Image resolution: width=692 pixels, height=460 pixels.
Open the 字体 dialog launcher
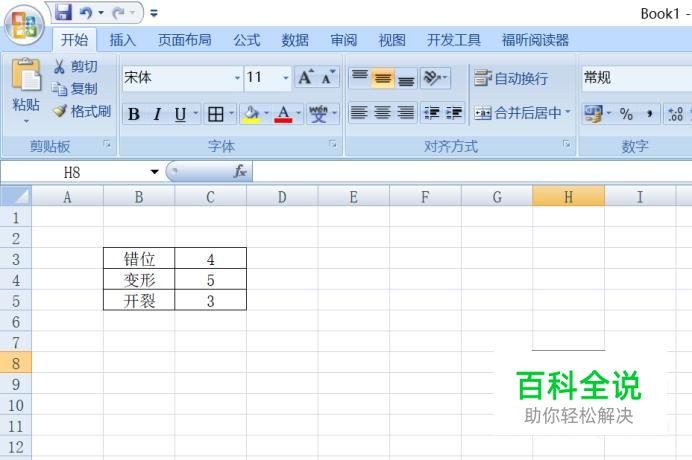tap(333, 144)
